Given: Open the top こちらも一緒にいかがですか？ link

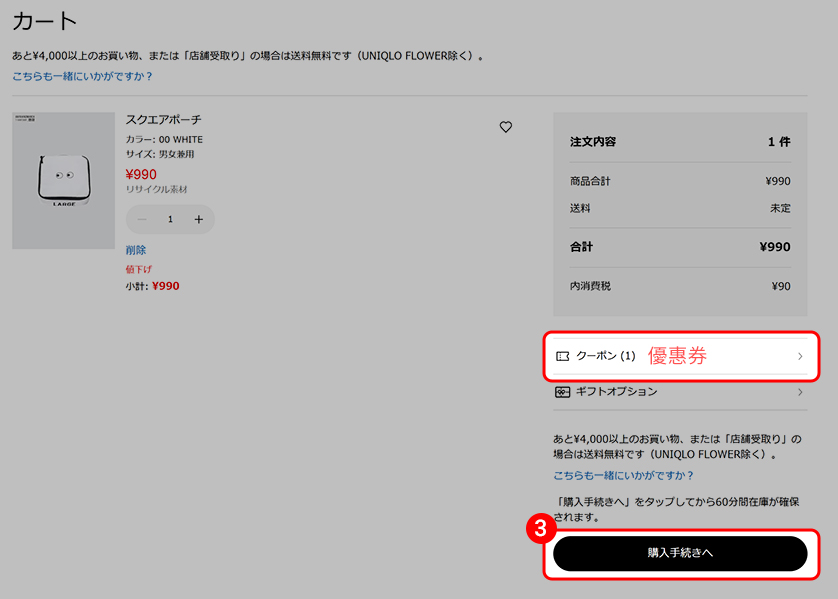Looking at the screenshot, I should (82, 76).
